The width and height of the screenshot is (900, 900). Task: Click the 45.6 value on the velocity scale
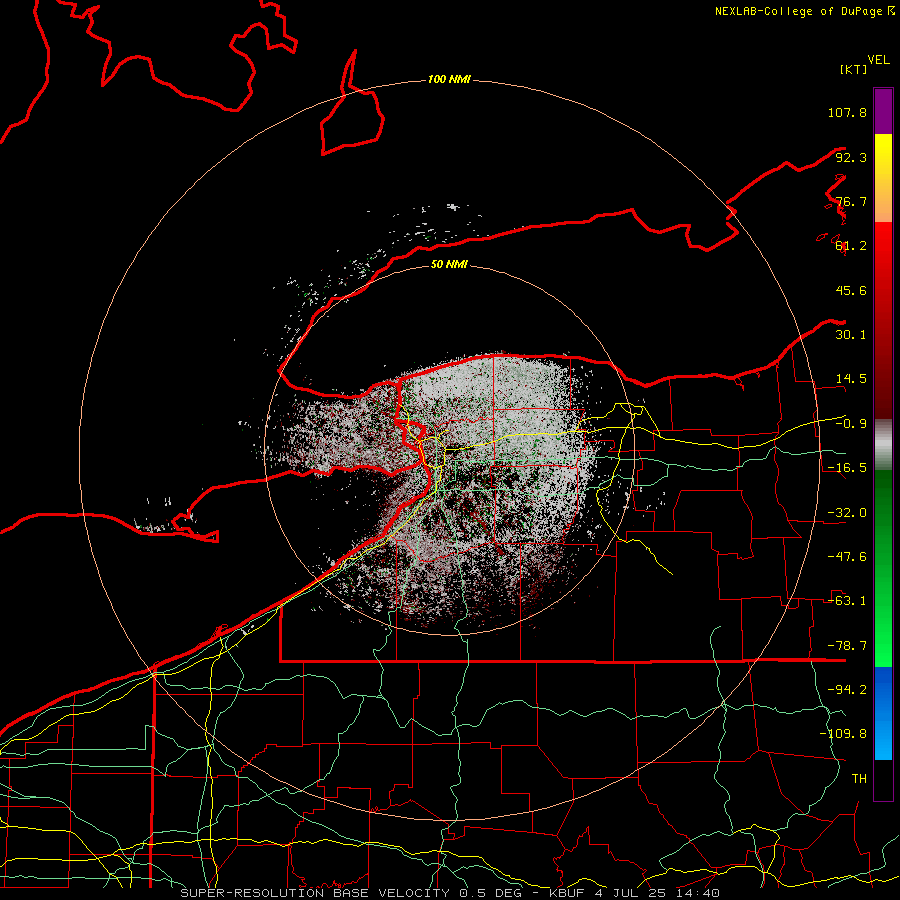851,290
